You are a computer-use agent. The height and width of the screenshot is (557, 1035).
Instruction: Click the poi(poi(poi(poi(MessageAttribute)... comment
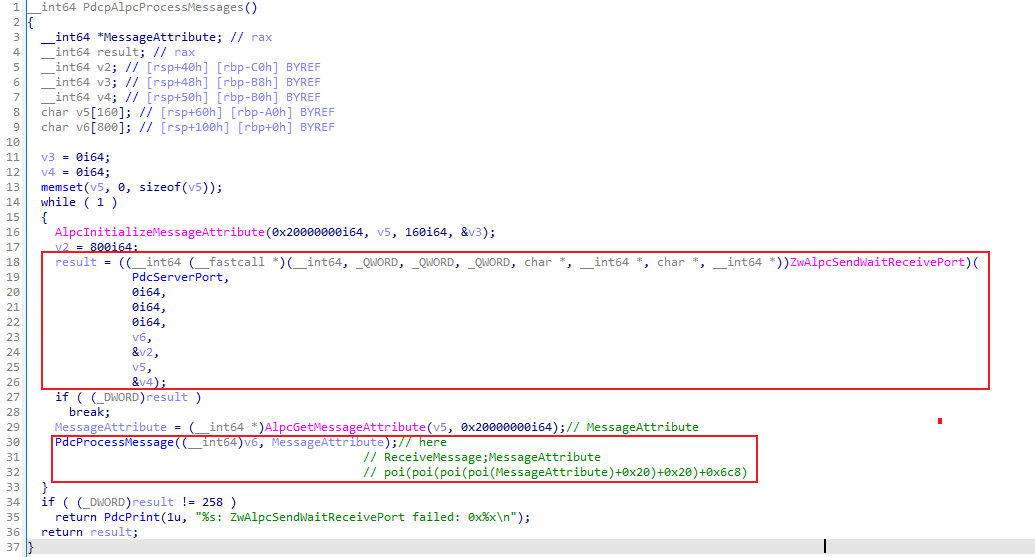[x=555, y=473]
